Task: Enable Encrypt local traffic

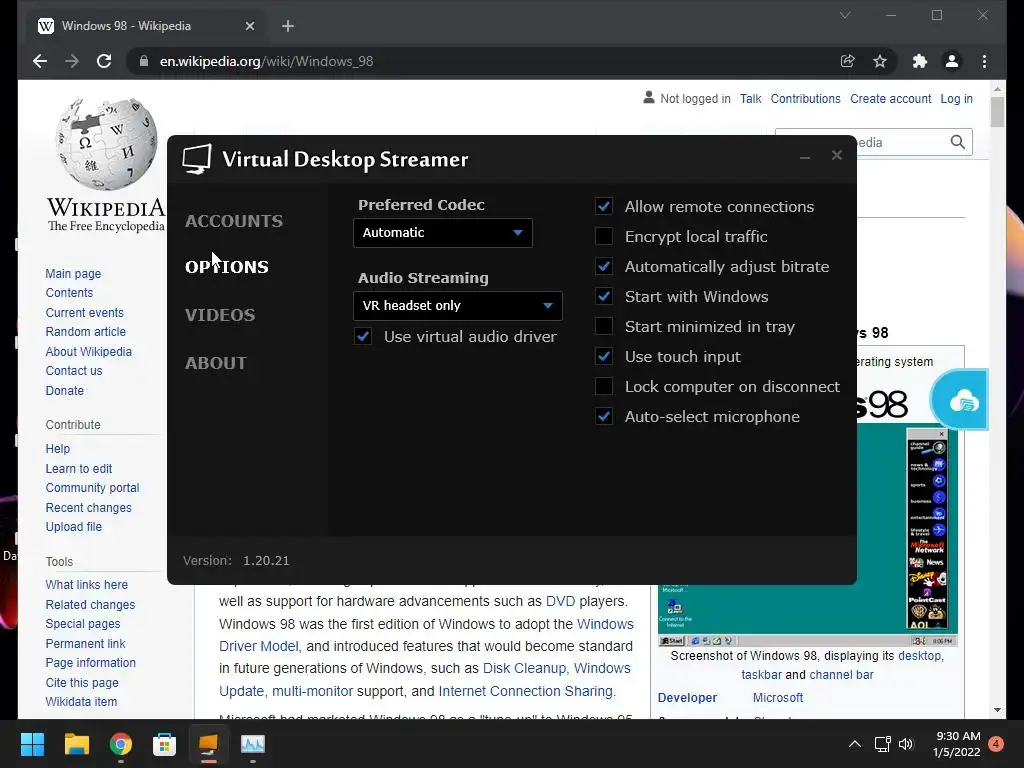Action: click(x=604, y=236)
